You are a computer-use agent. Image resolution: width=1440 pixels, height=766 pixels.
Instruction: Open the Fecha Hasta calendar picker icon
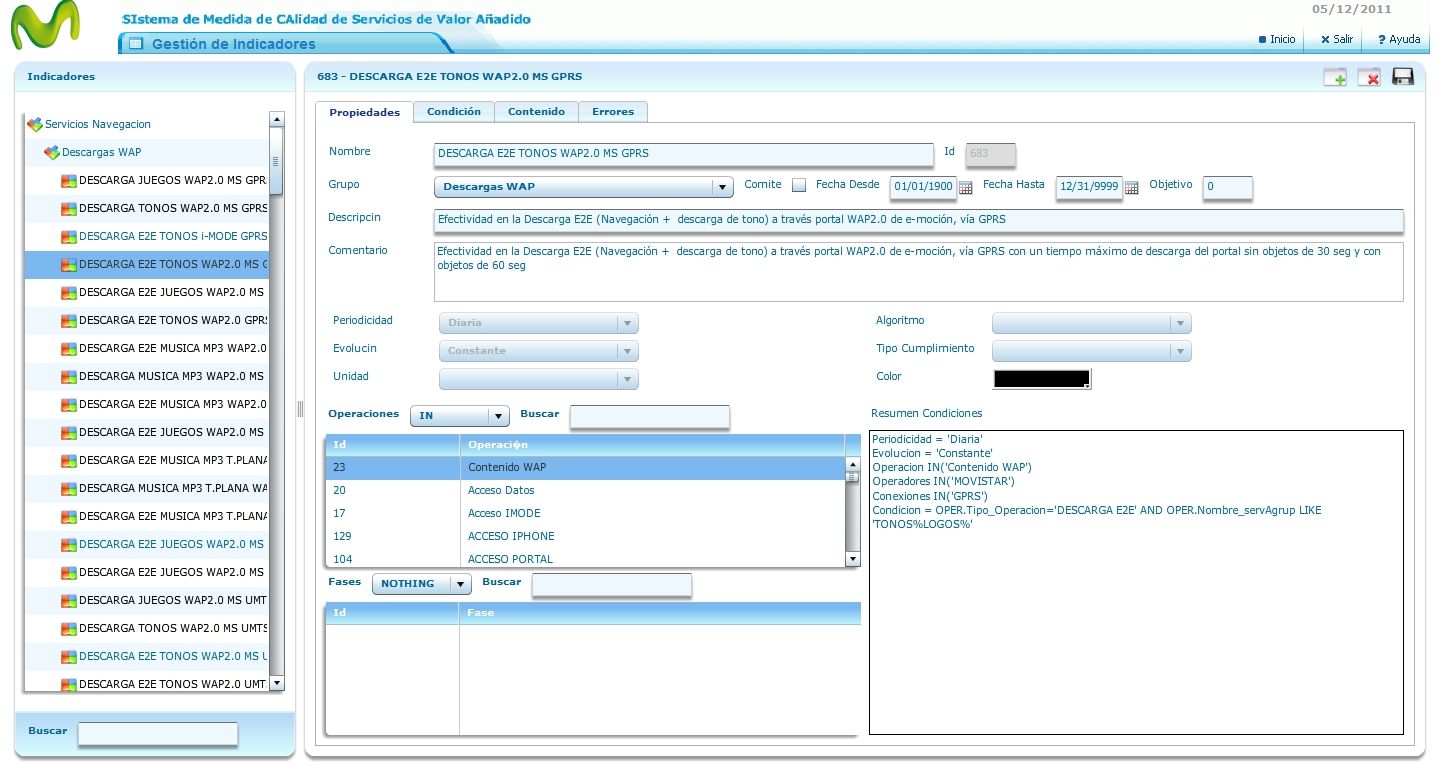[x=1131, y=187]
